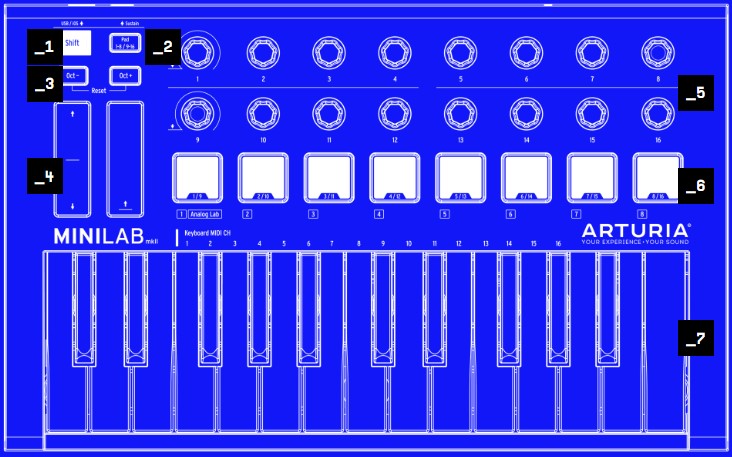Select rotary knob 10
This screenshot has height=457, width=732.
point(263,113)
